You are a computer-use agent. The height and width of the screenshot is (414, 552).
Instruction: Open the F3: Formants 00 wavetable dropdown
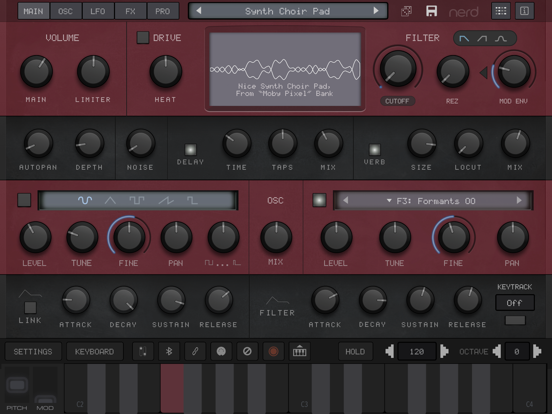(432, 201)
